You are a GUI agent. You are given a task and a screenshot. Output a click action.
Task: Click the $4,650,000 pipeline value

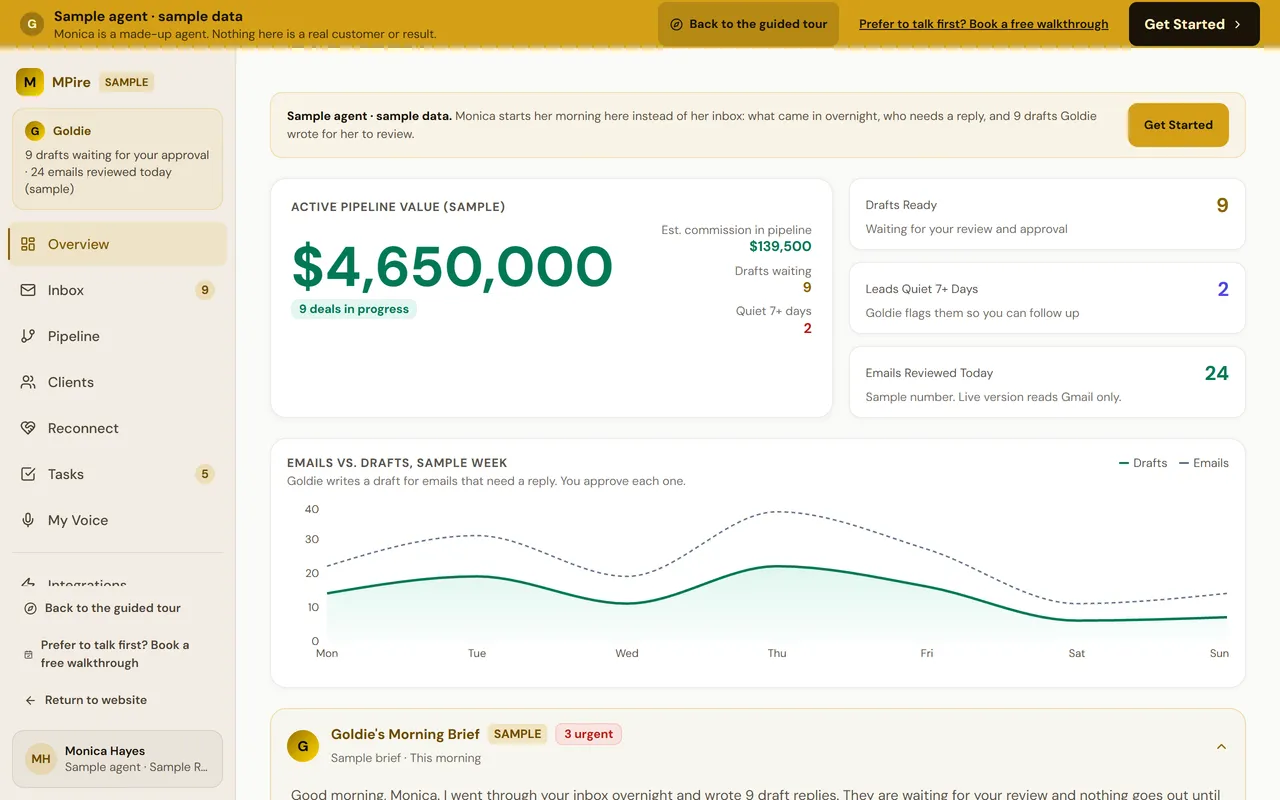point(452,267)
